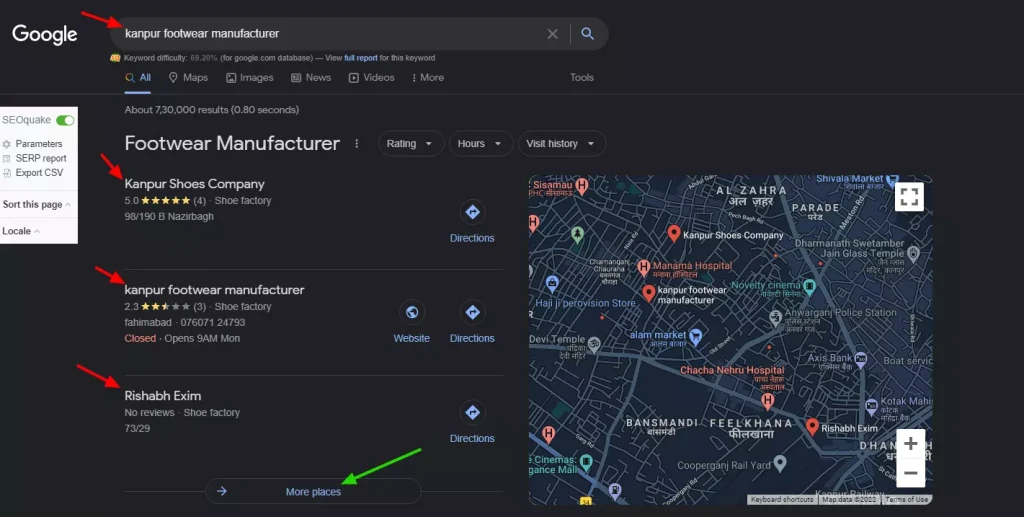
Task: Click the alam market map marker
Action: coord(696,336)
